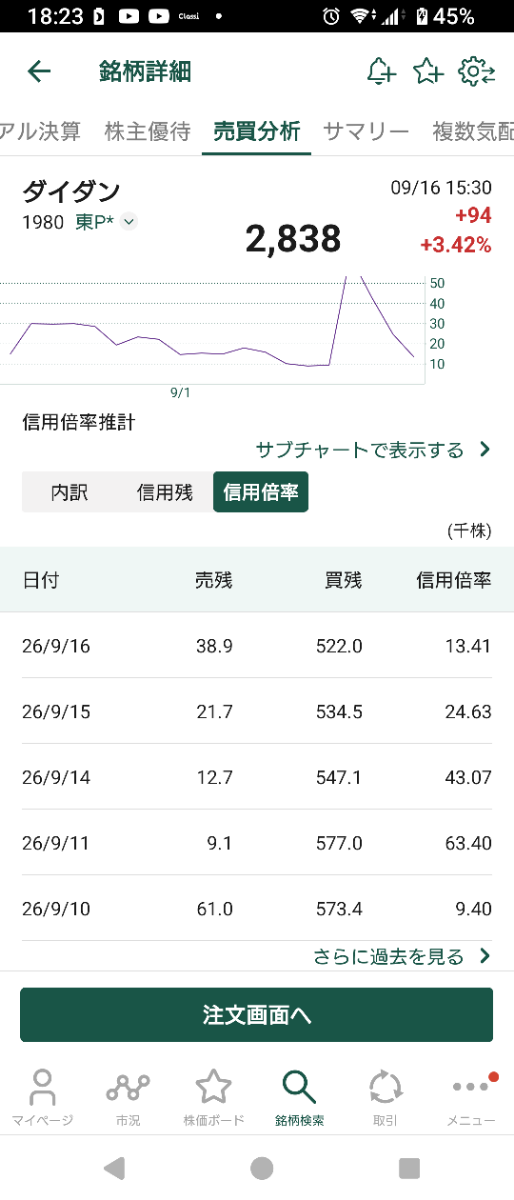
Task: Tap the +3.42% change percentage
Action: point(456,244)
